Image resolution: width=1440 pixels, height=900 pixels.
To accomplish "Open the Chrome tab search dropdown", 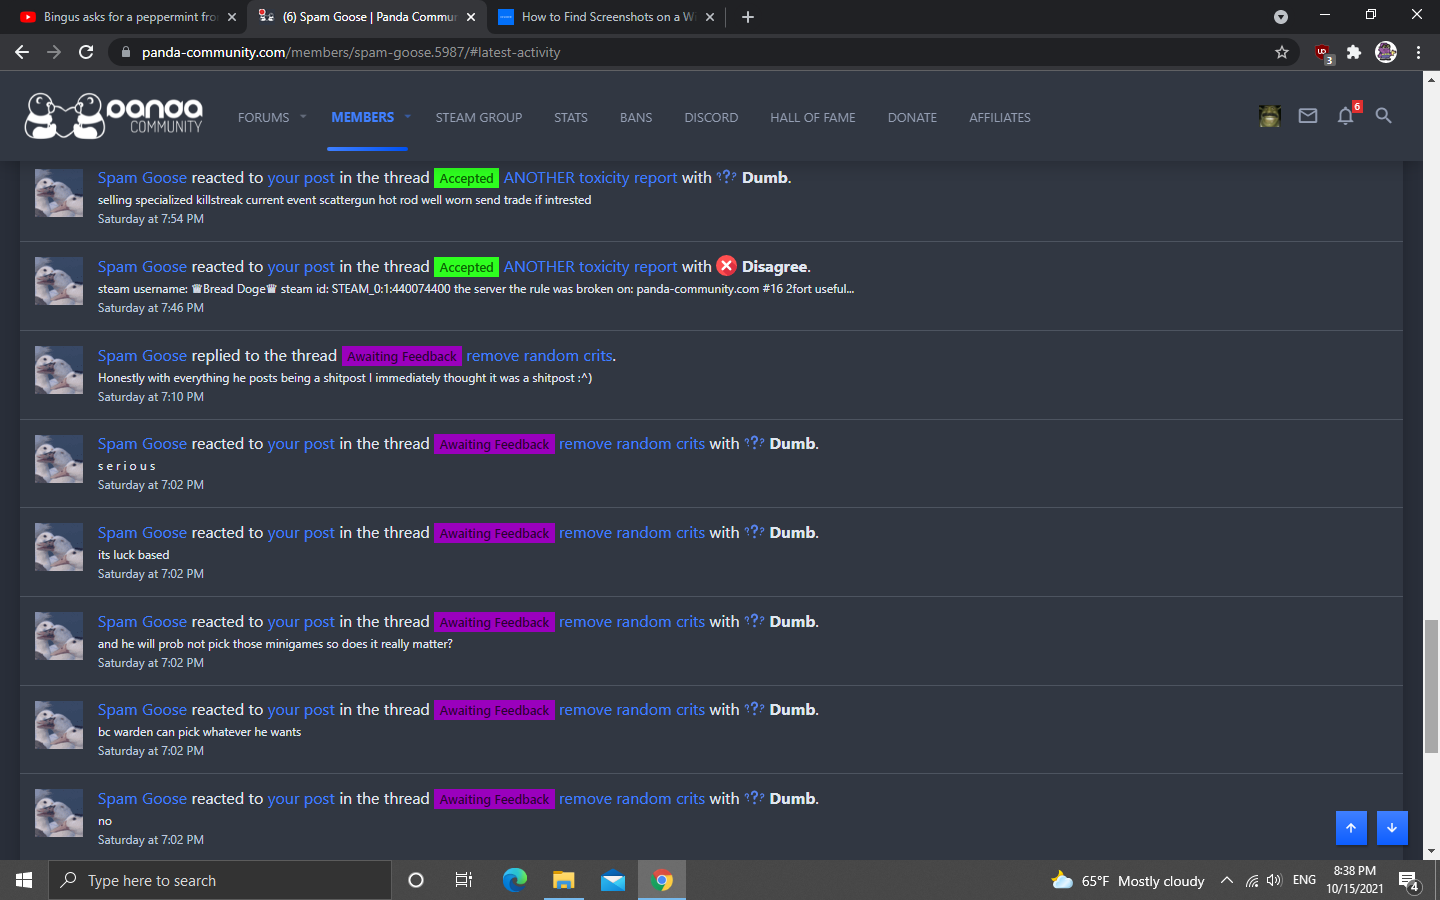I will [1280, 17].
